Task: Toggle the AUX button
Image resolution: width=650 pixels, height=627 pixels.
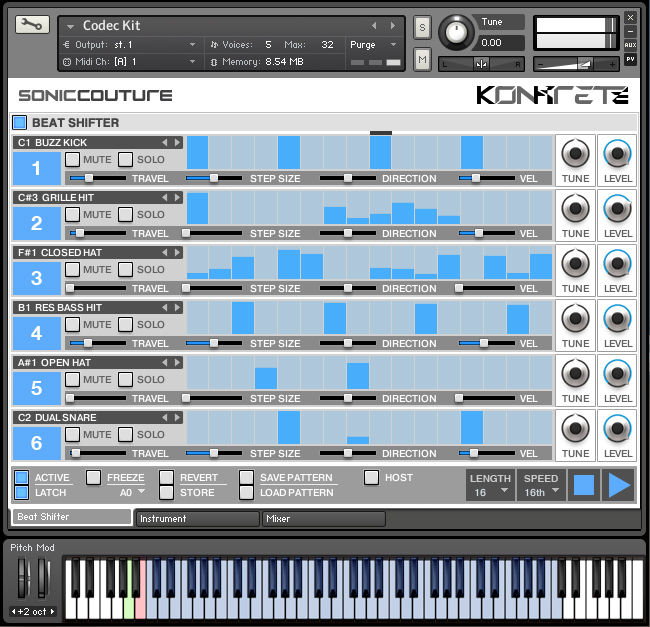Action: (630, 45)
